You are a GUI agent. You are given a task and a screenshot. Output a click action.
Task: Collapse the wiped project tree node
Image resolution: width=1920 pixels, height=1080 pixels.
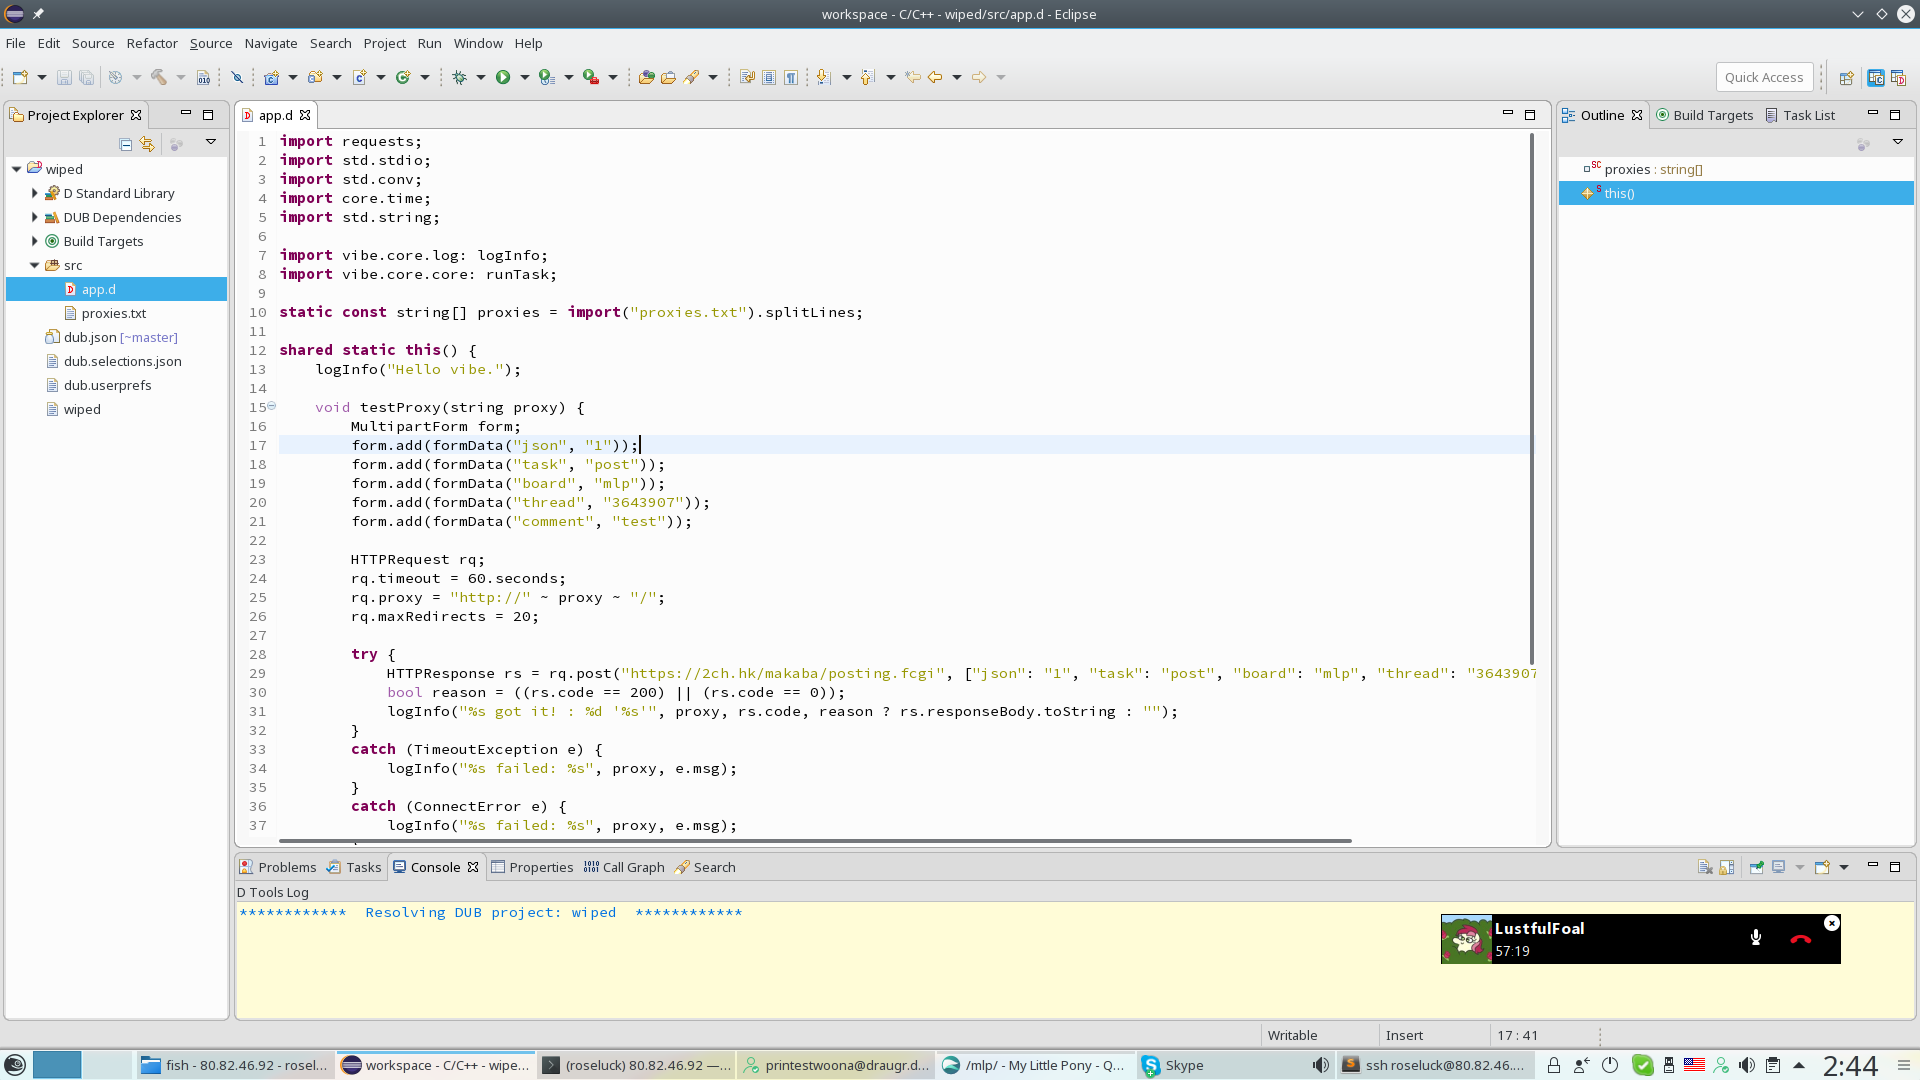[16, 169]
